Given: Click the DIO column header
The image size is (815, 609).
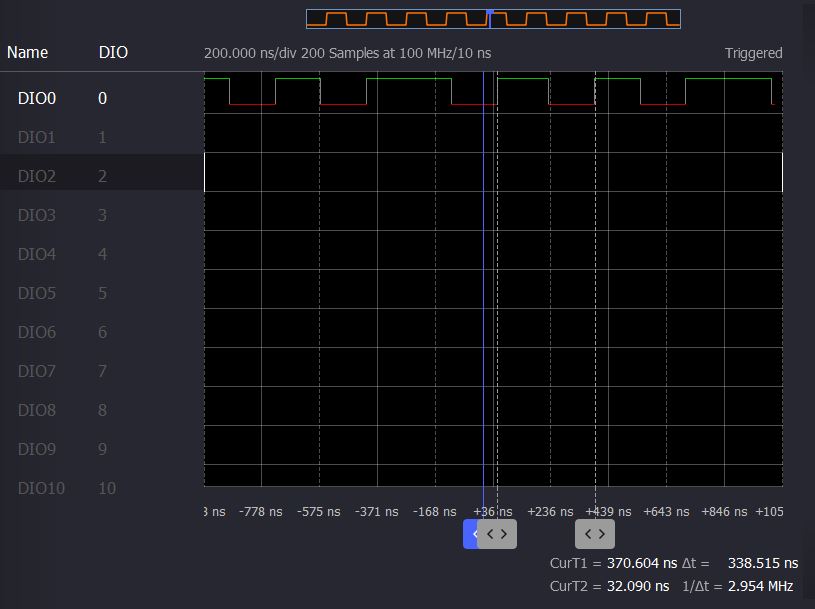Looking at the screenshot, I should [x=113, y=52].
